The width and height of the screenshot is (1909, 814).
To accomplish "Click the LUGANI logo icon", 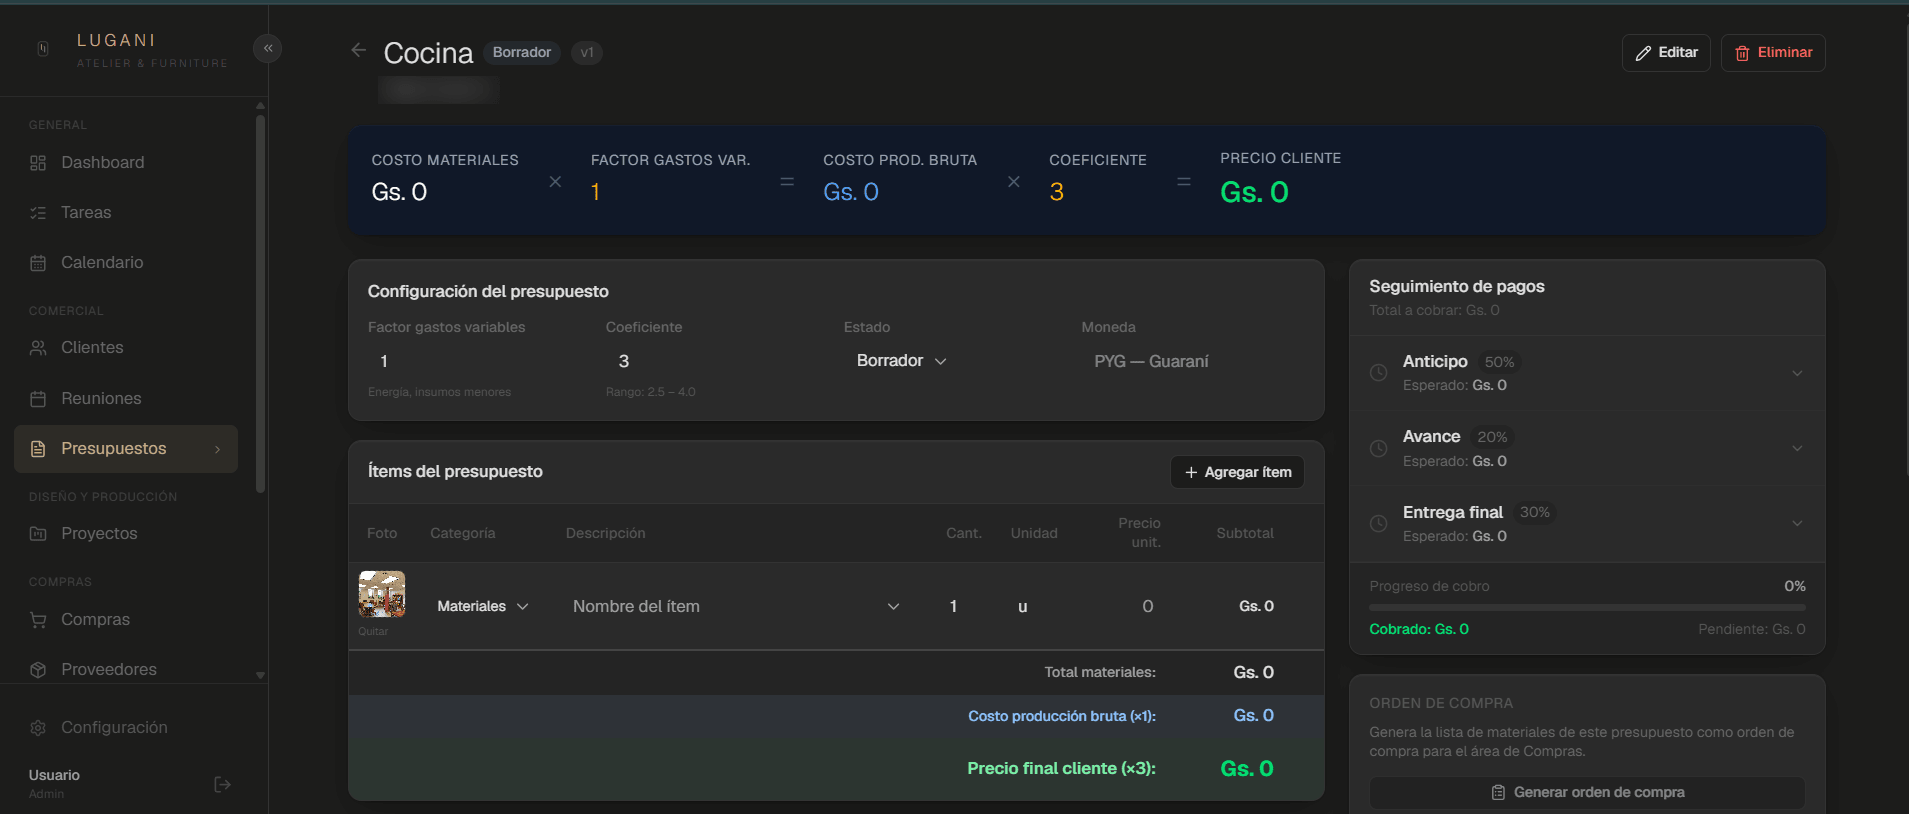I will (x=43, y=49).
